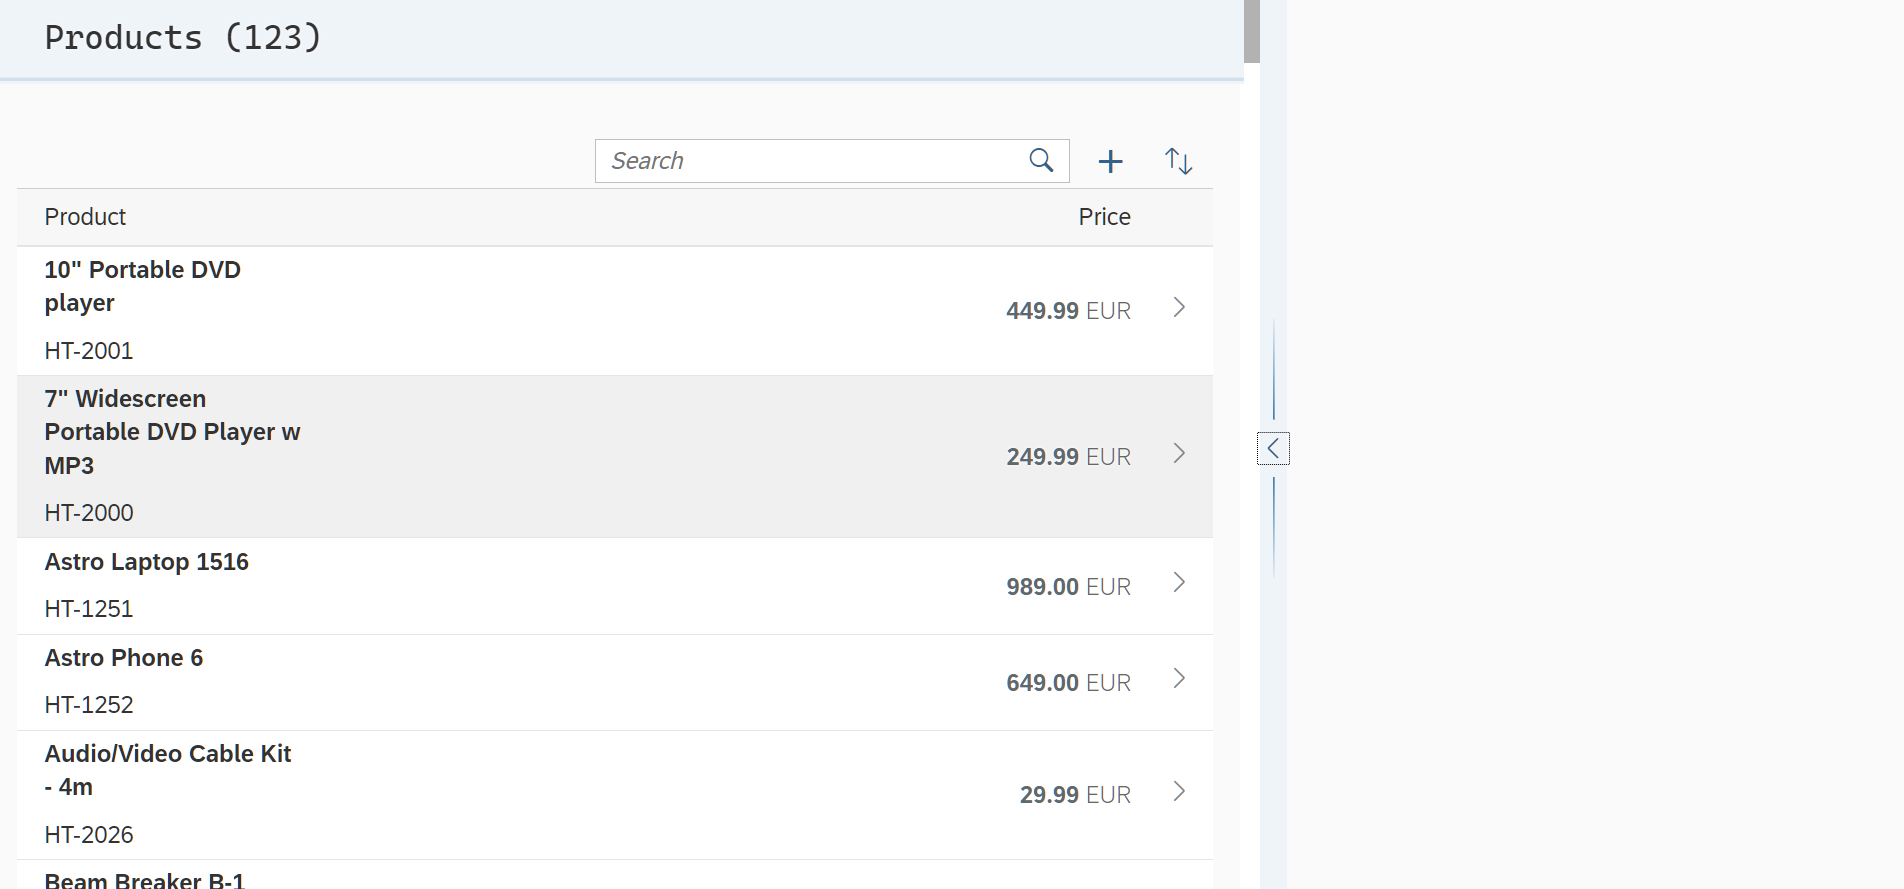The height and width of the screenshot is (889, 1904).
Task: Select the HT-2000 widescreen DVD player row
Action: (600, 457)
